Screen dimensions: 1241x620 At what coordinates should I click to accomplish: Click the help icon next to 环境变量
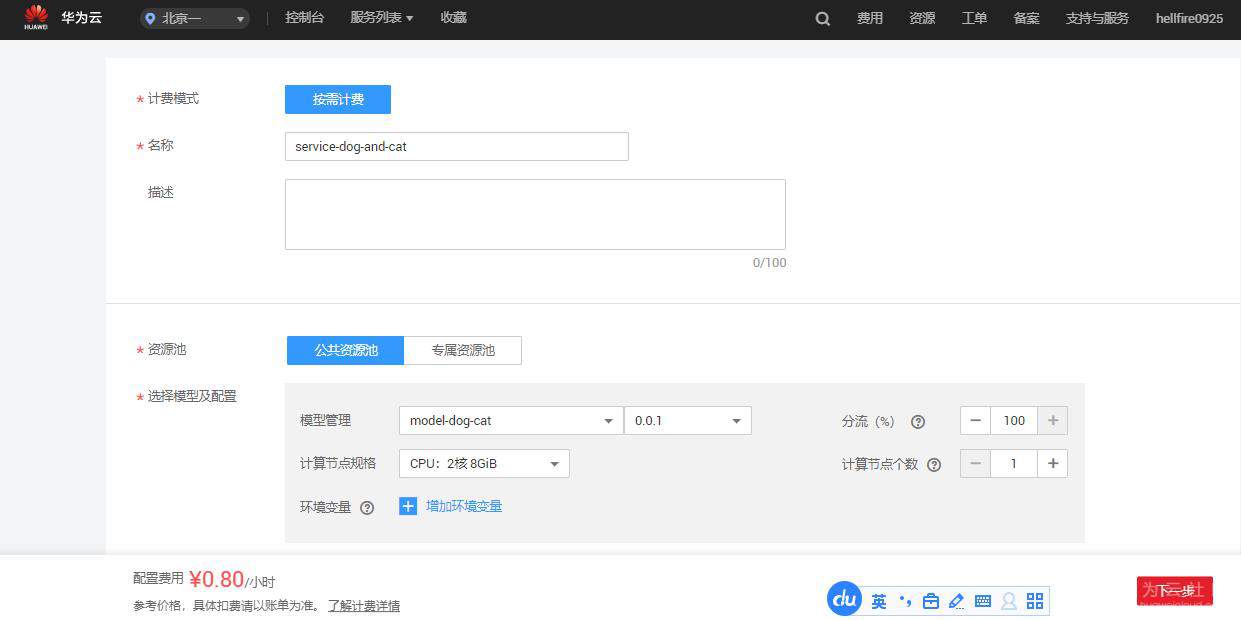click(367, 508)
